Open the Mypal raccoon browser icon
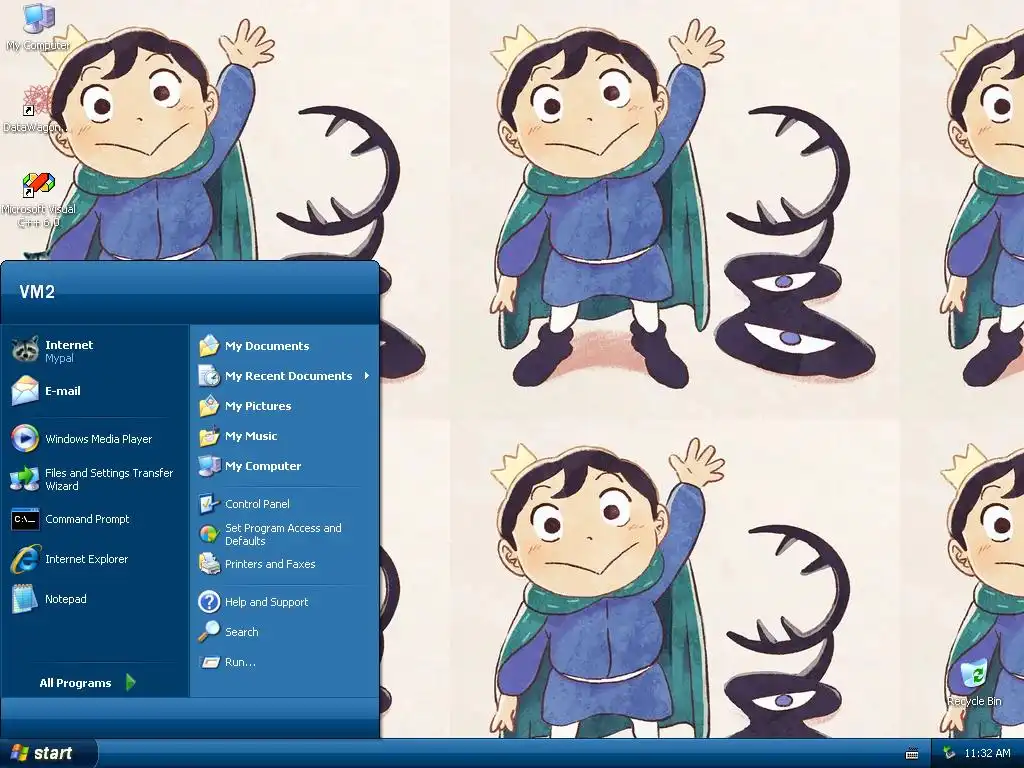The height and width of the screenshot is (768, 1024). point(25,349)
